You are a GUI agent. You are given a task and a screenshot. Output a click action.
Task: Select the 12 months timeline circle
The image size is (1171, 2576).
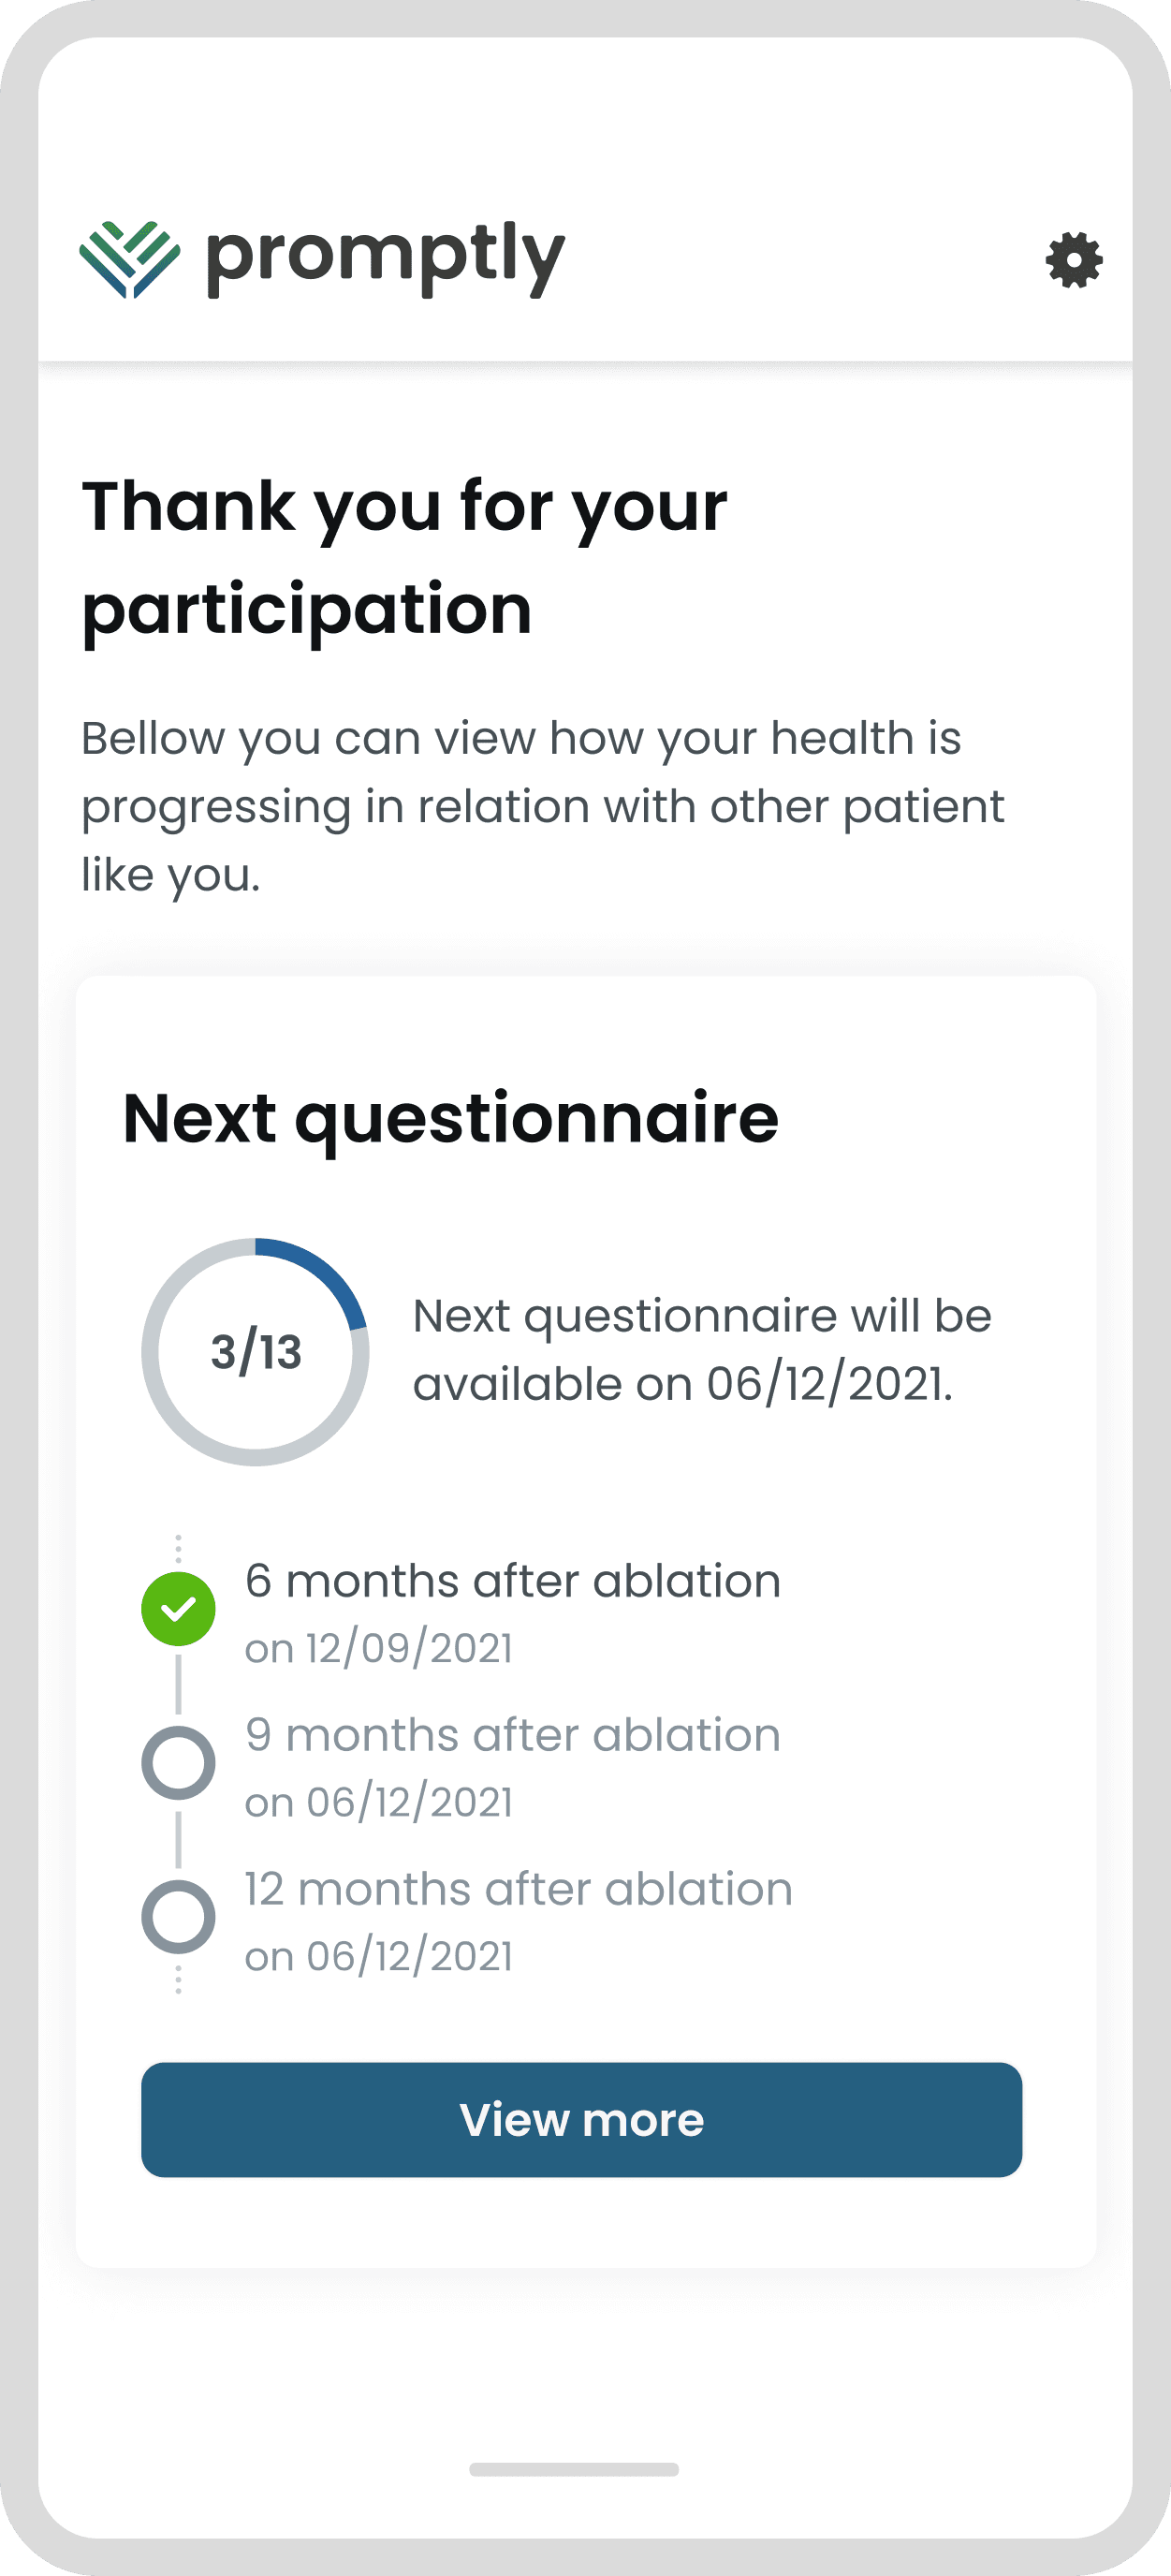[x=178, y=1917]
